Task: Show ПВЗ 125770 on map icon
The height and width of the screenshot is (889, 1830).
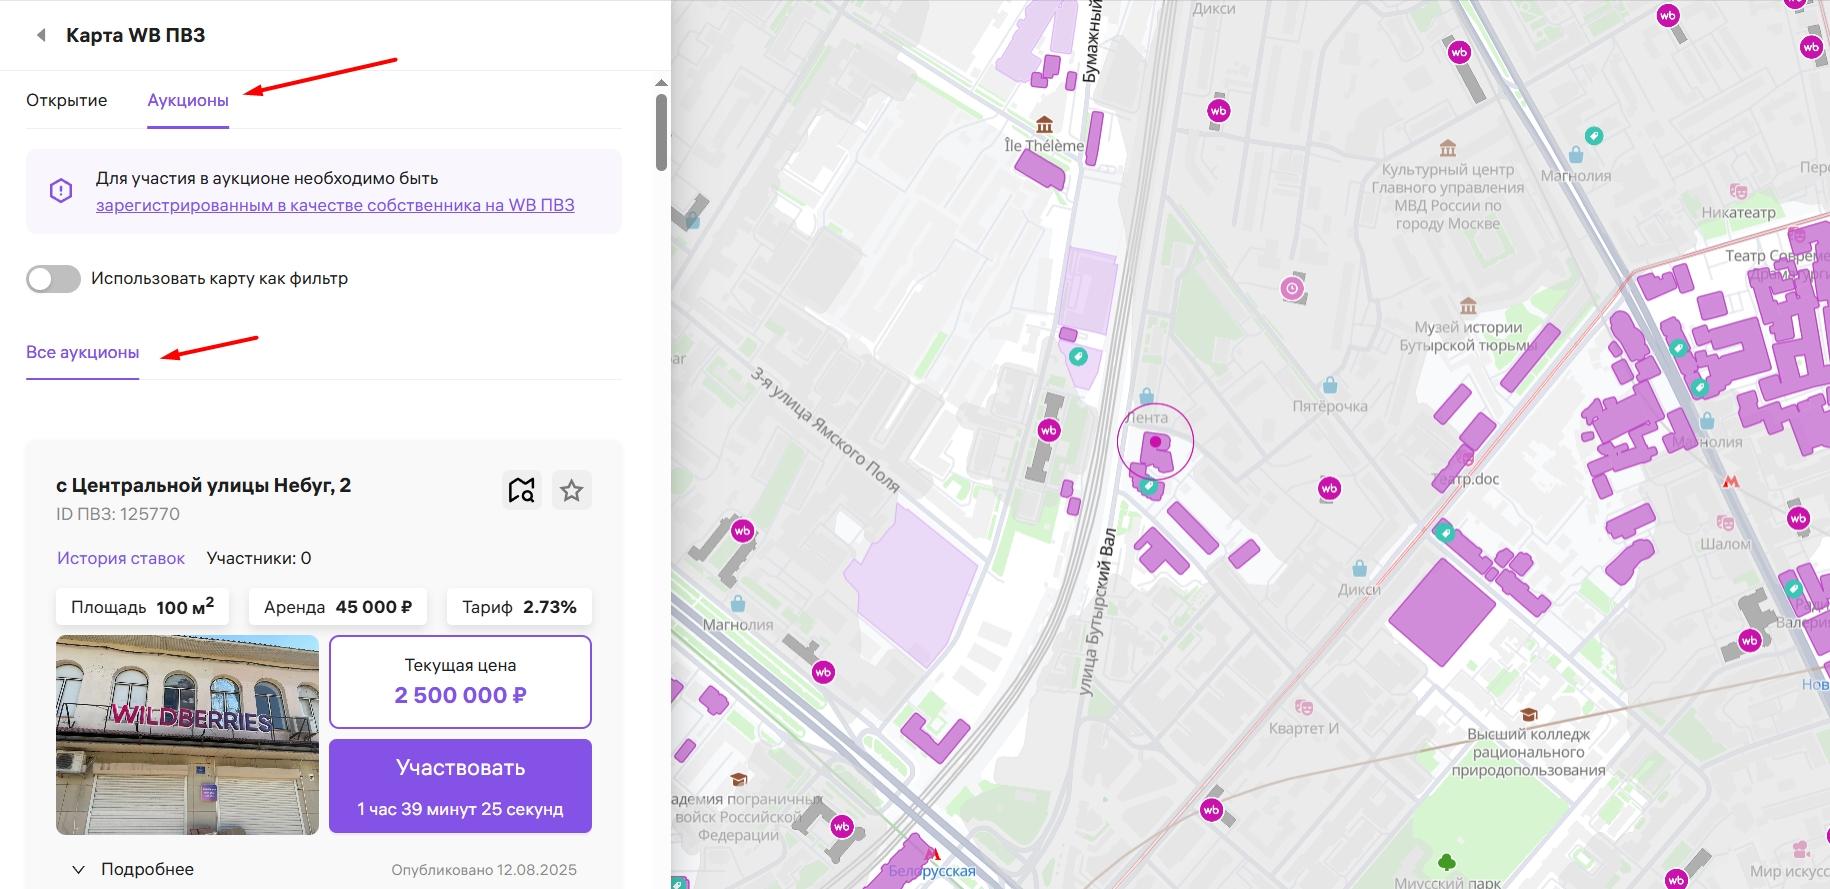Action: [x=522, y=490]
